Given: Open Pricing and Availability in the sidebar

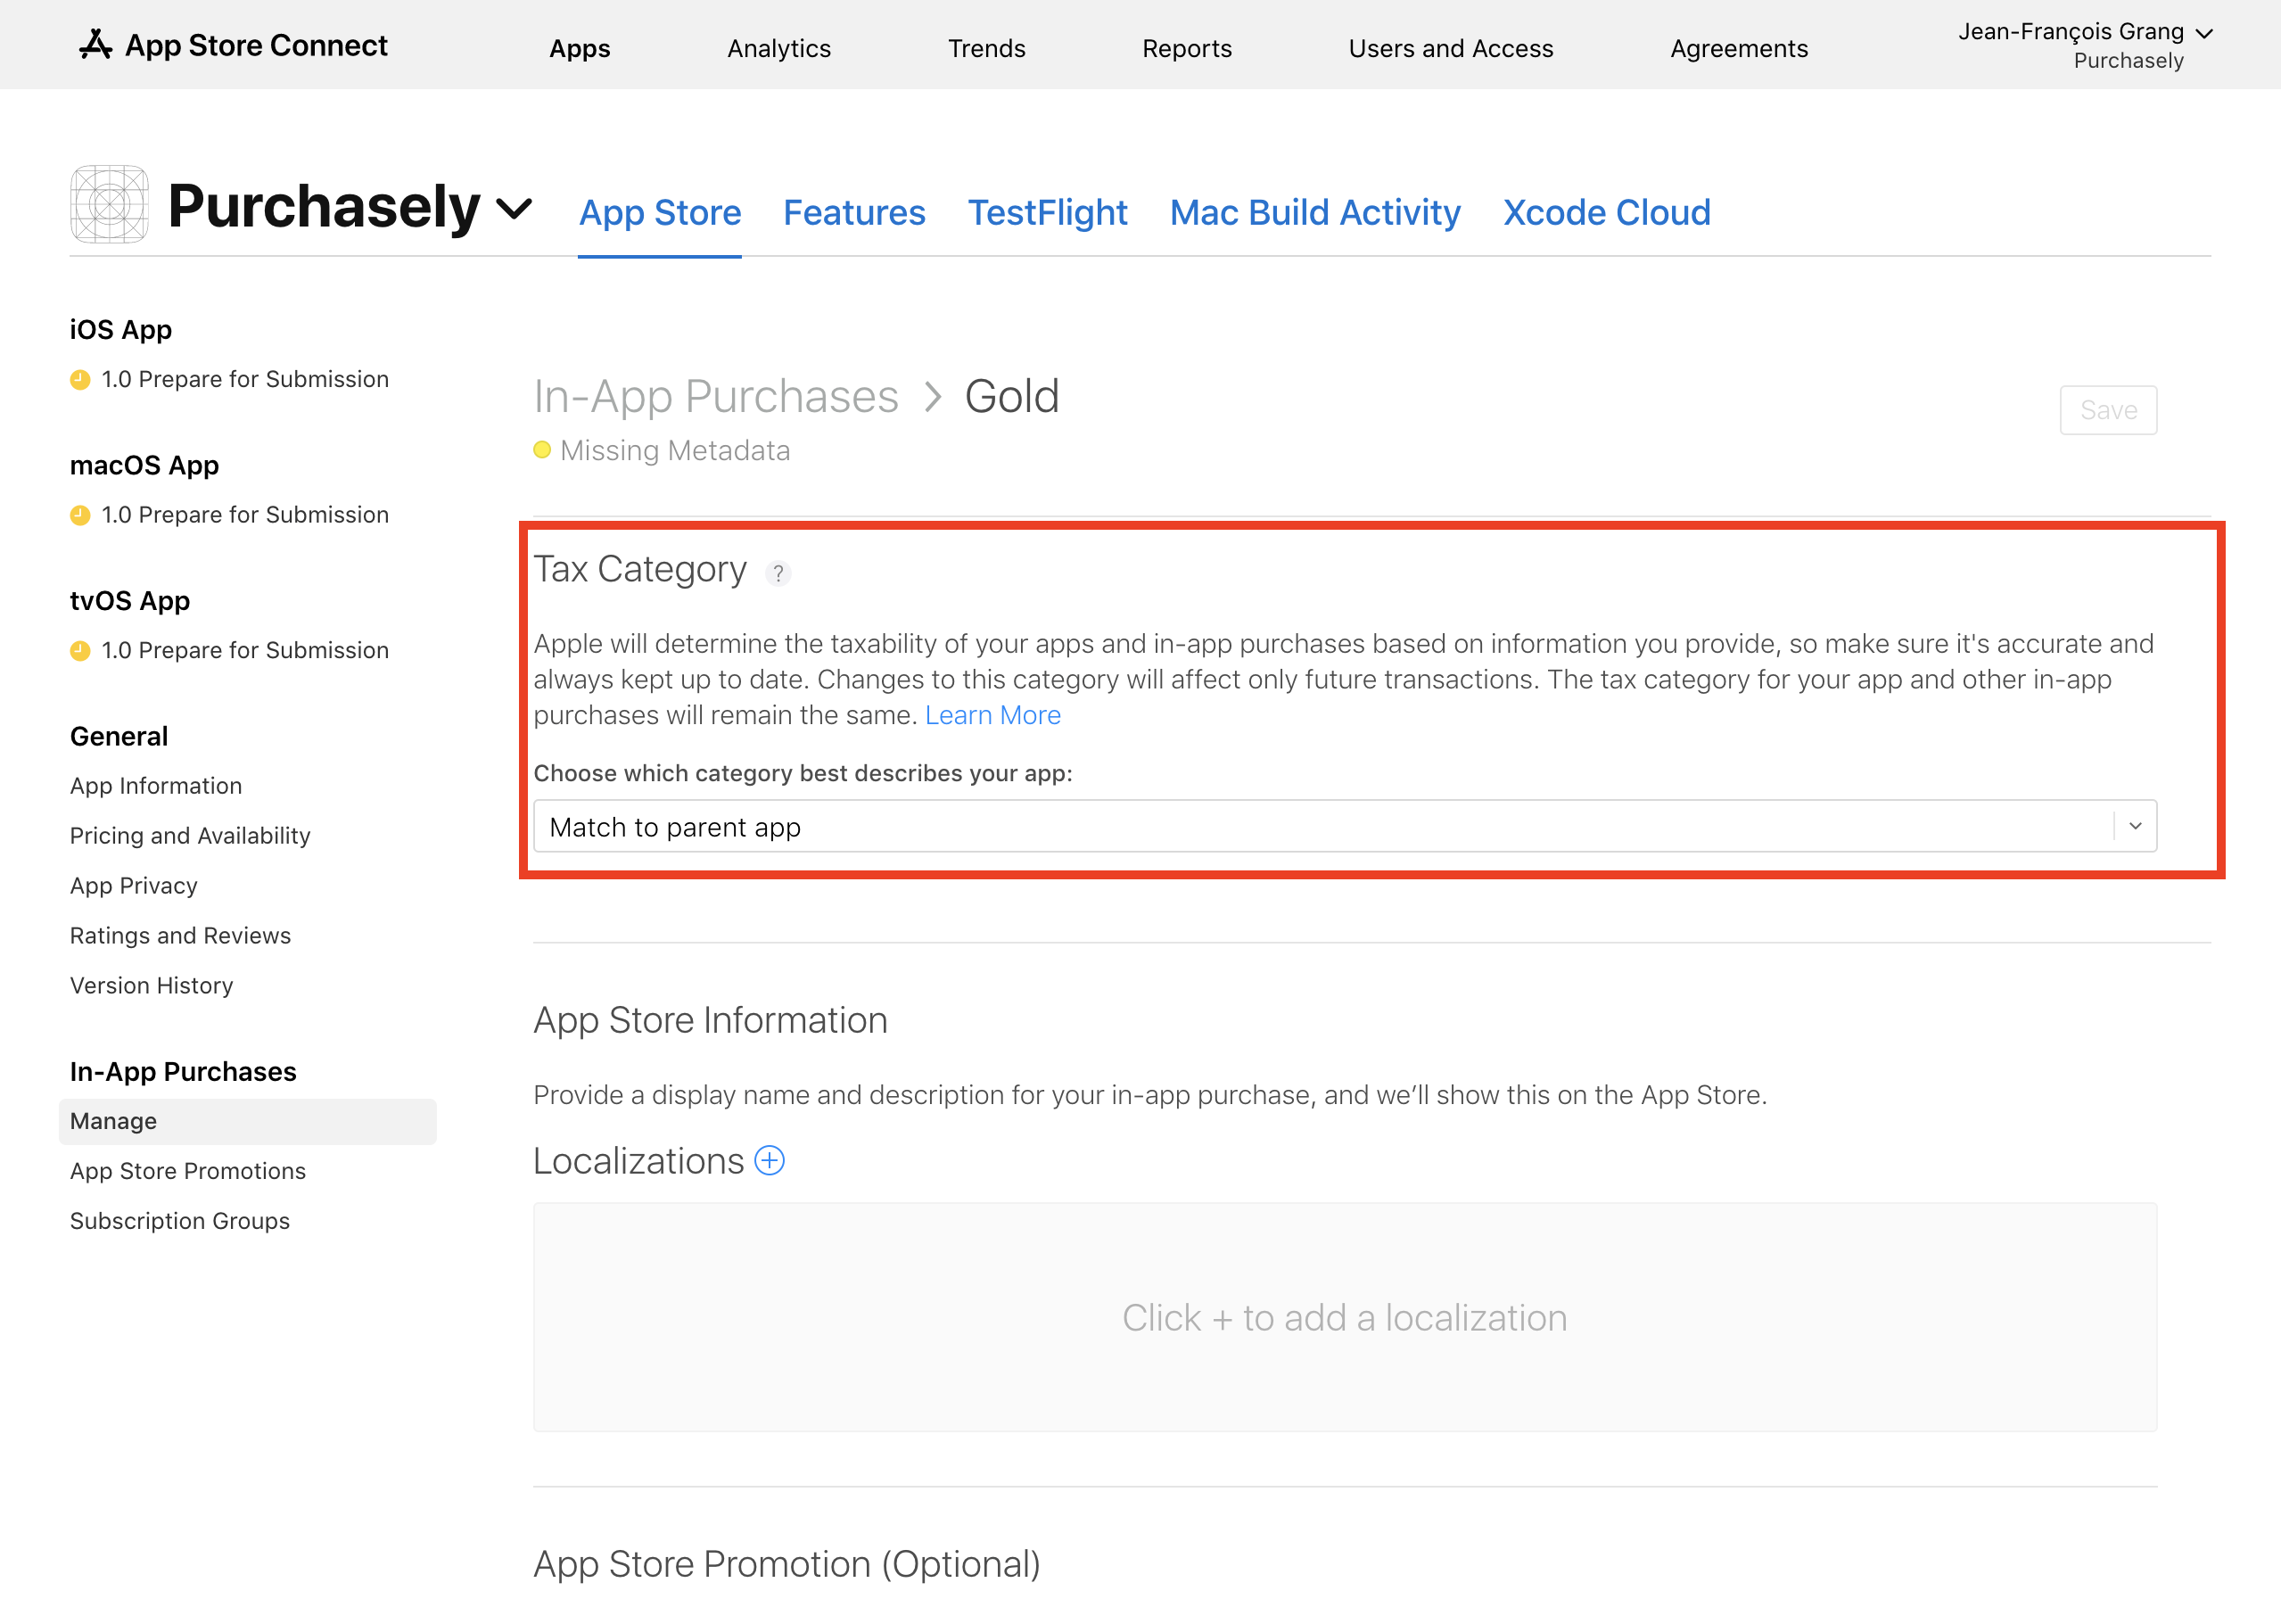Looking at the screenshot, I should coord(190,836).
